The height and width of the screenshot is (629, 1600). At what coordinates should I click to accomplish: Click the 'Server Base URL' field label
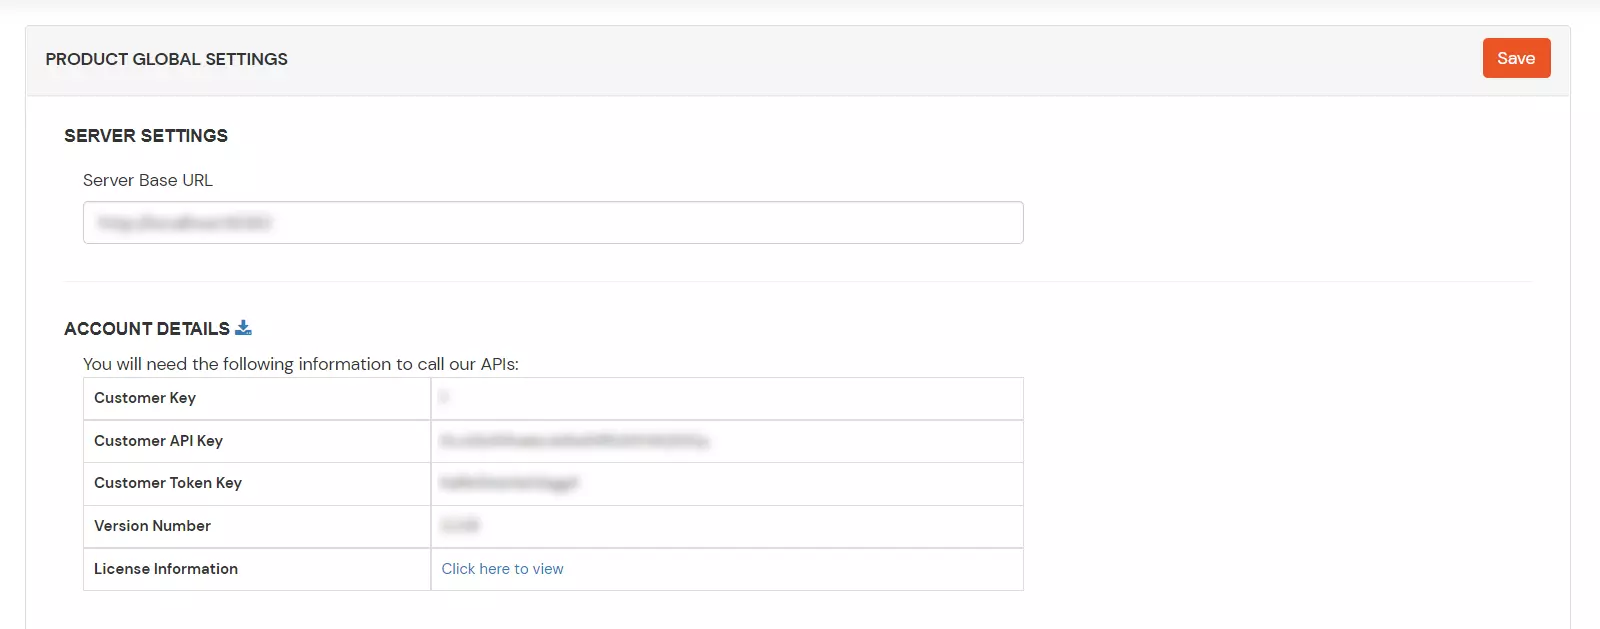click(x=148, y=180)
